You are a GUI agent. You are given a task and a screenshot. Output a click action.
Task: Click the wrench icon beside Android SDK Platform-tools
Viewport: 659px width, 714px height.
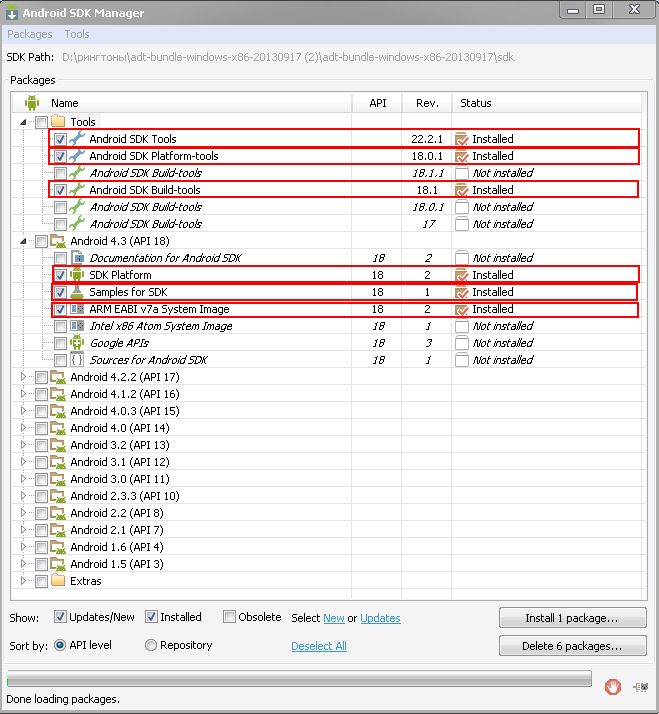tap(77, 156)
